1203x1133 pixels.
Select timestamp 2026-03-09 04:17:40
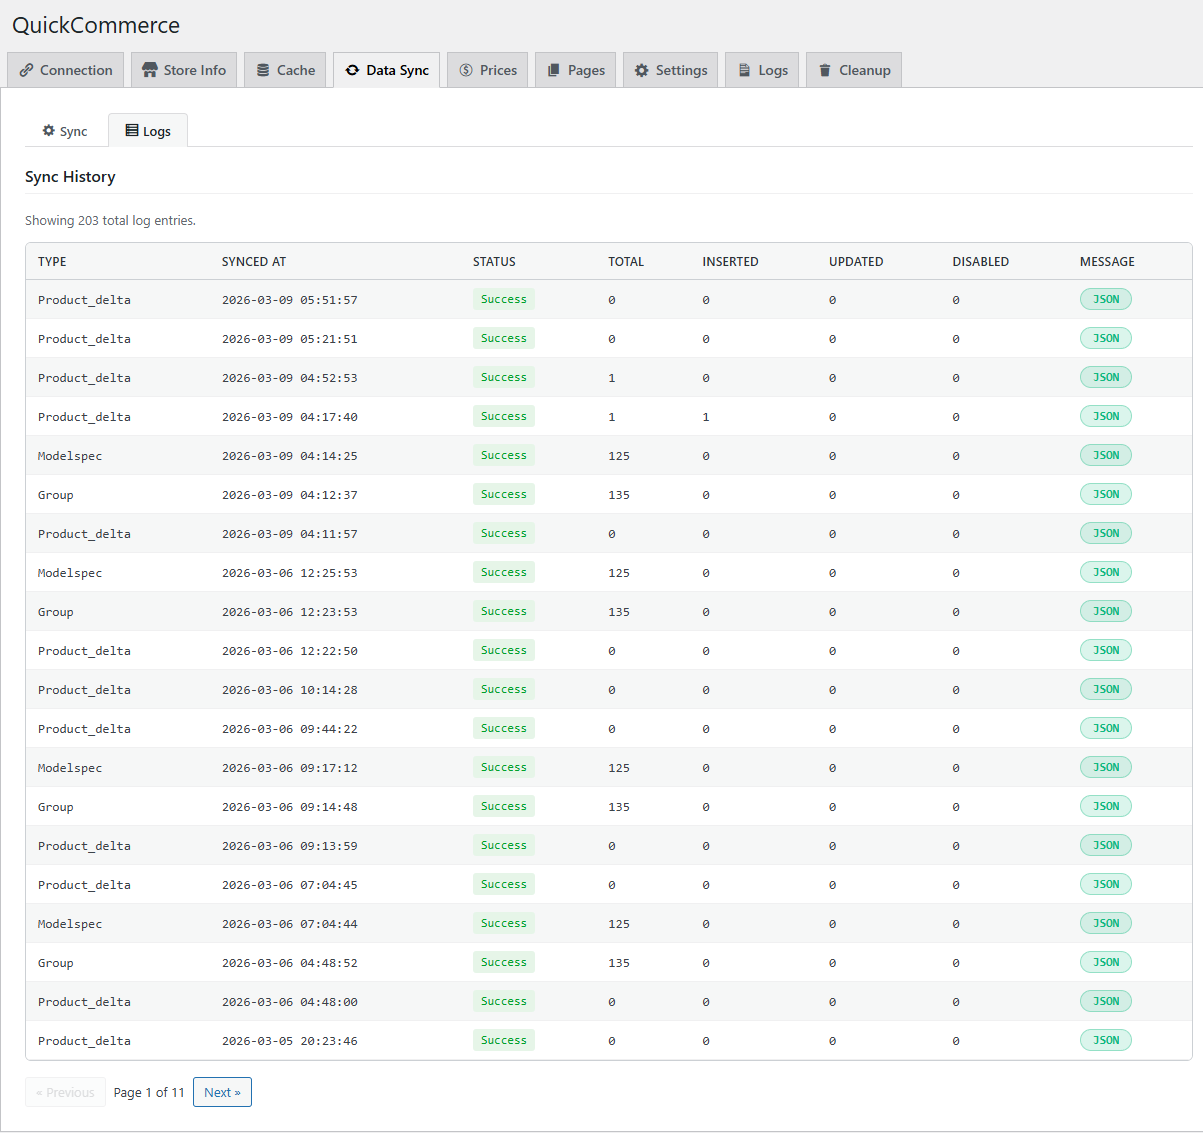coord(290,417)
